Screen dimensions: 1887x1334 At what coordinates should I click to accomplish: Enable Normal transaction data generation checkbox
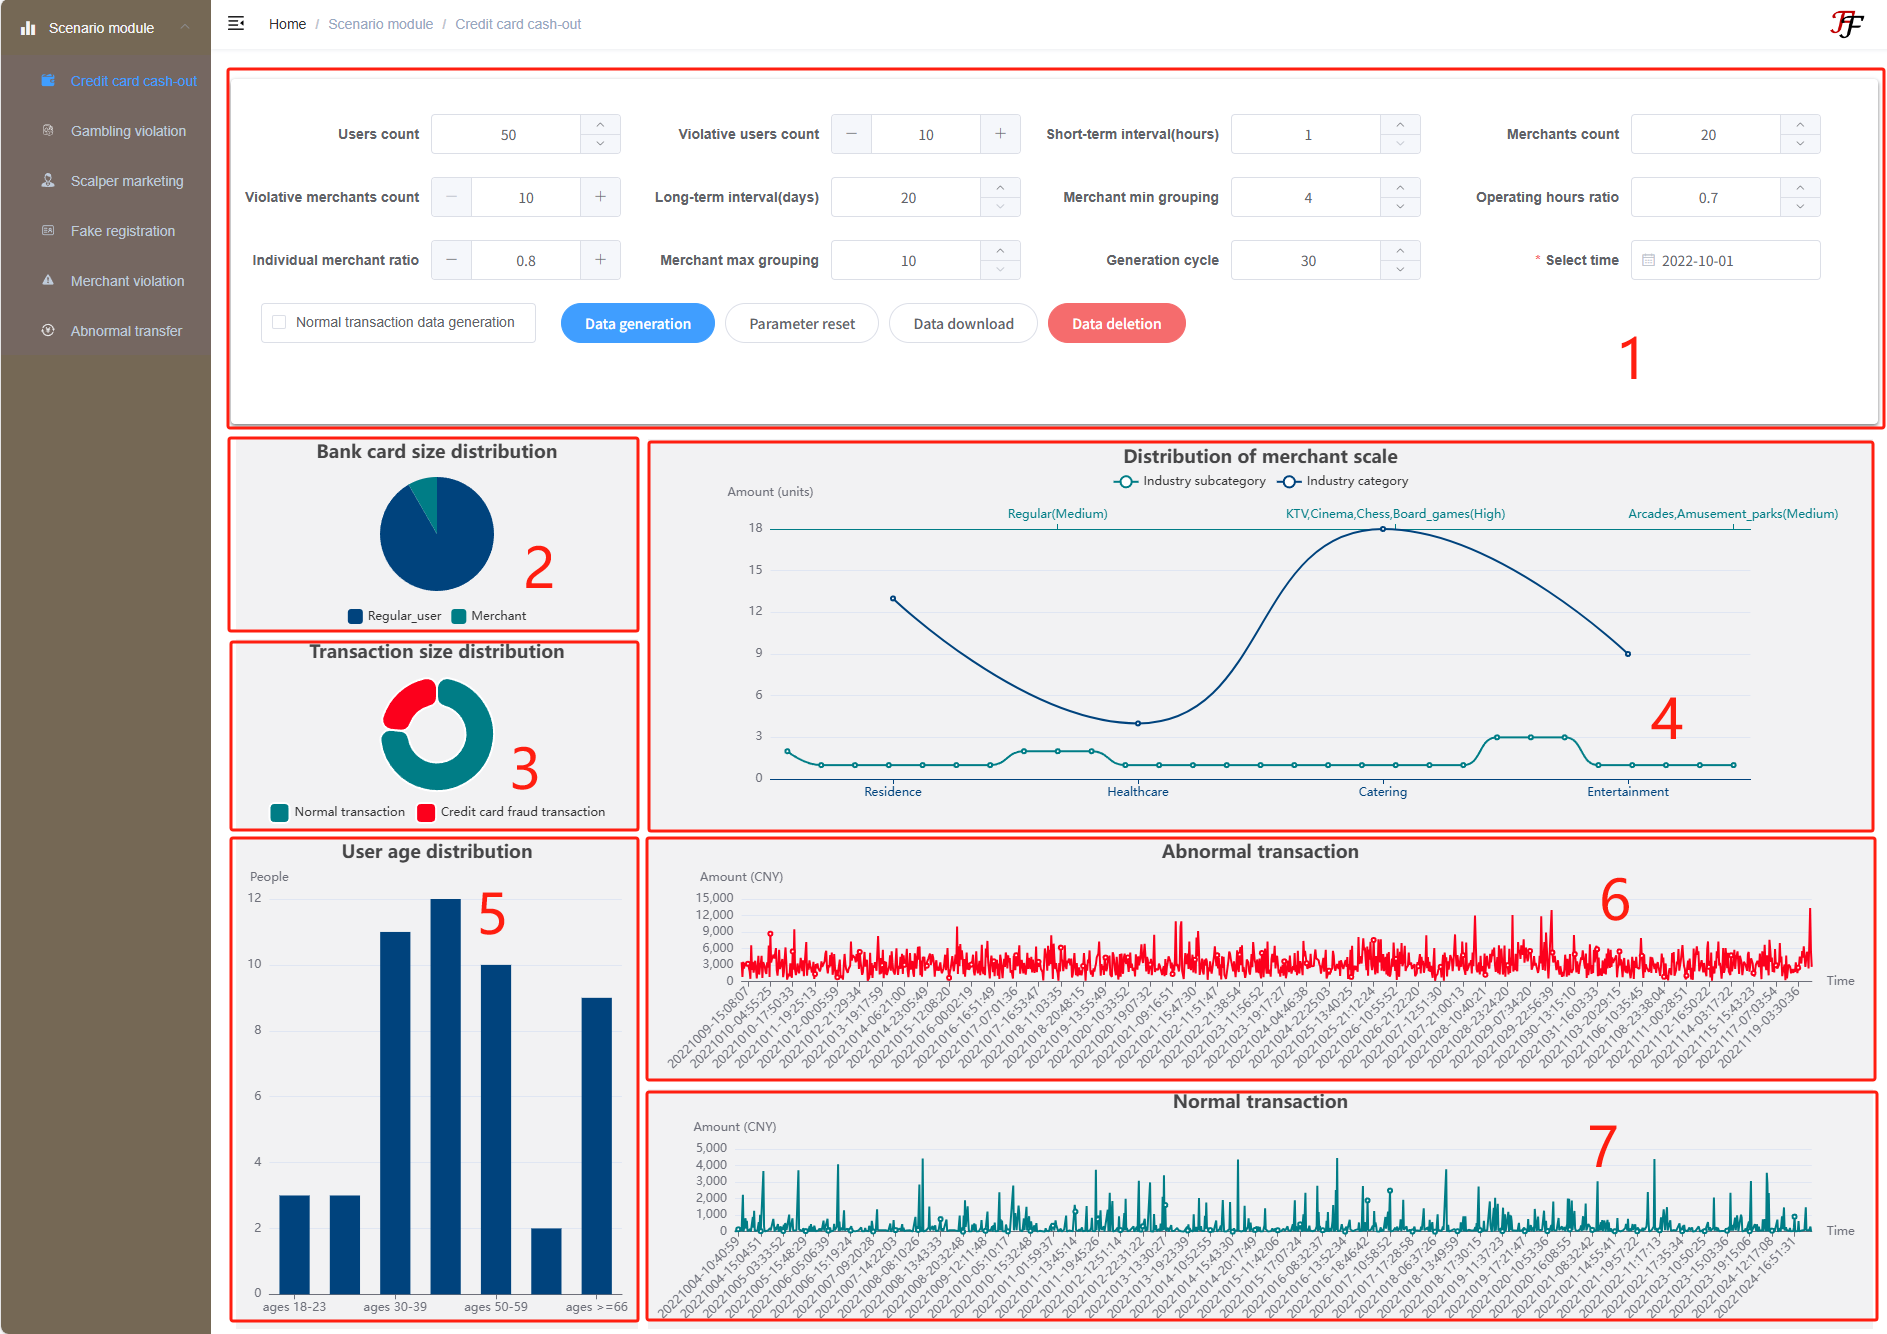(x=280, y=322)
